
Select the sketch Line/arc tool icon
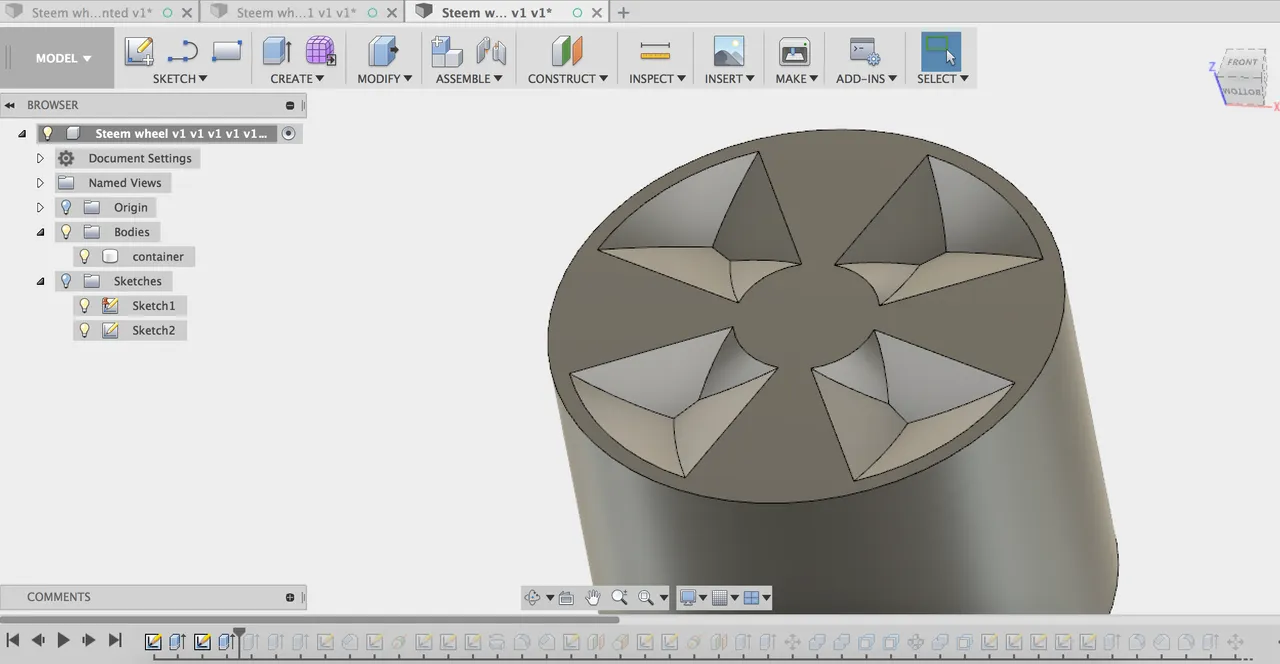pos(183,51)
